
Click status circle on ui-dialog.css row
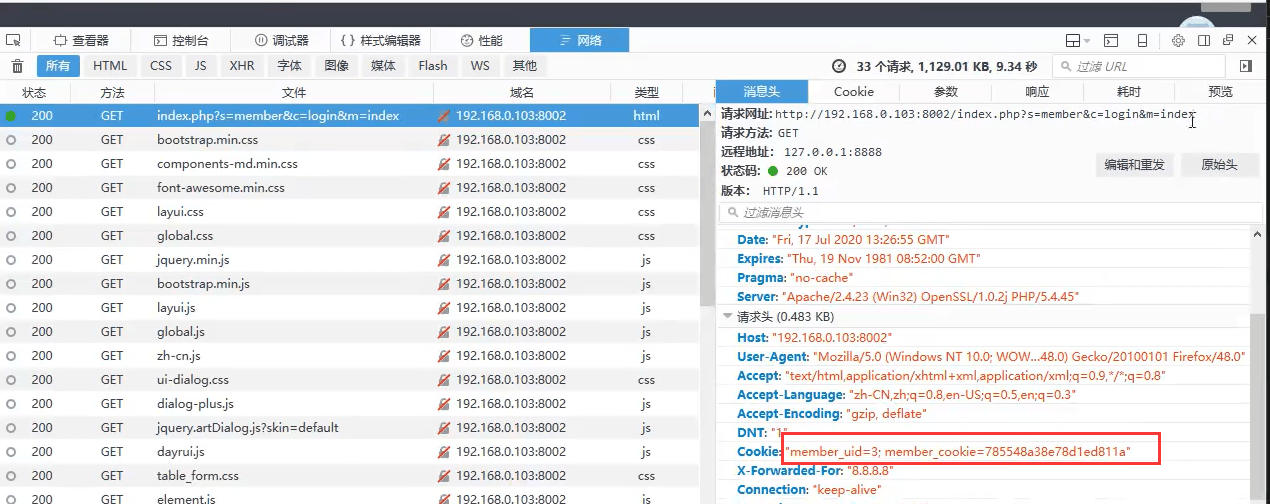[11, 380]
